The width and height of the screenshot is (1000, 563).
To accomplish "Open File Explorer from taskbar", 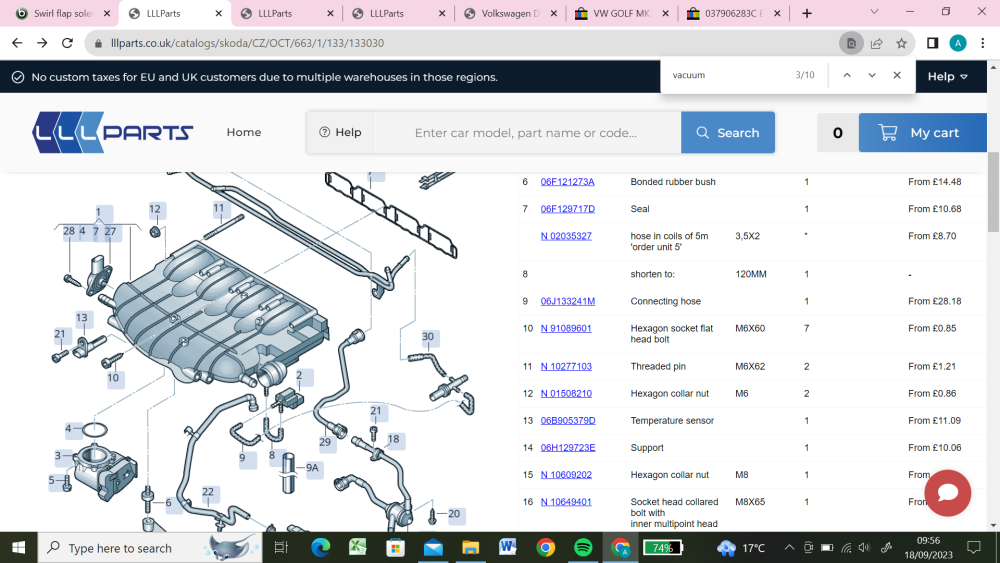I will [x=471, y=548].
